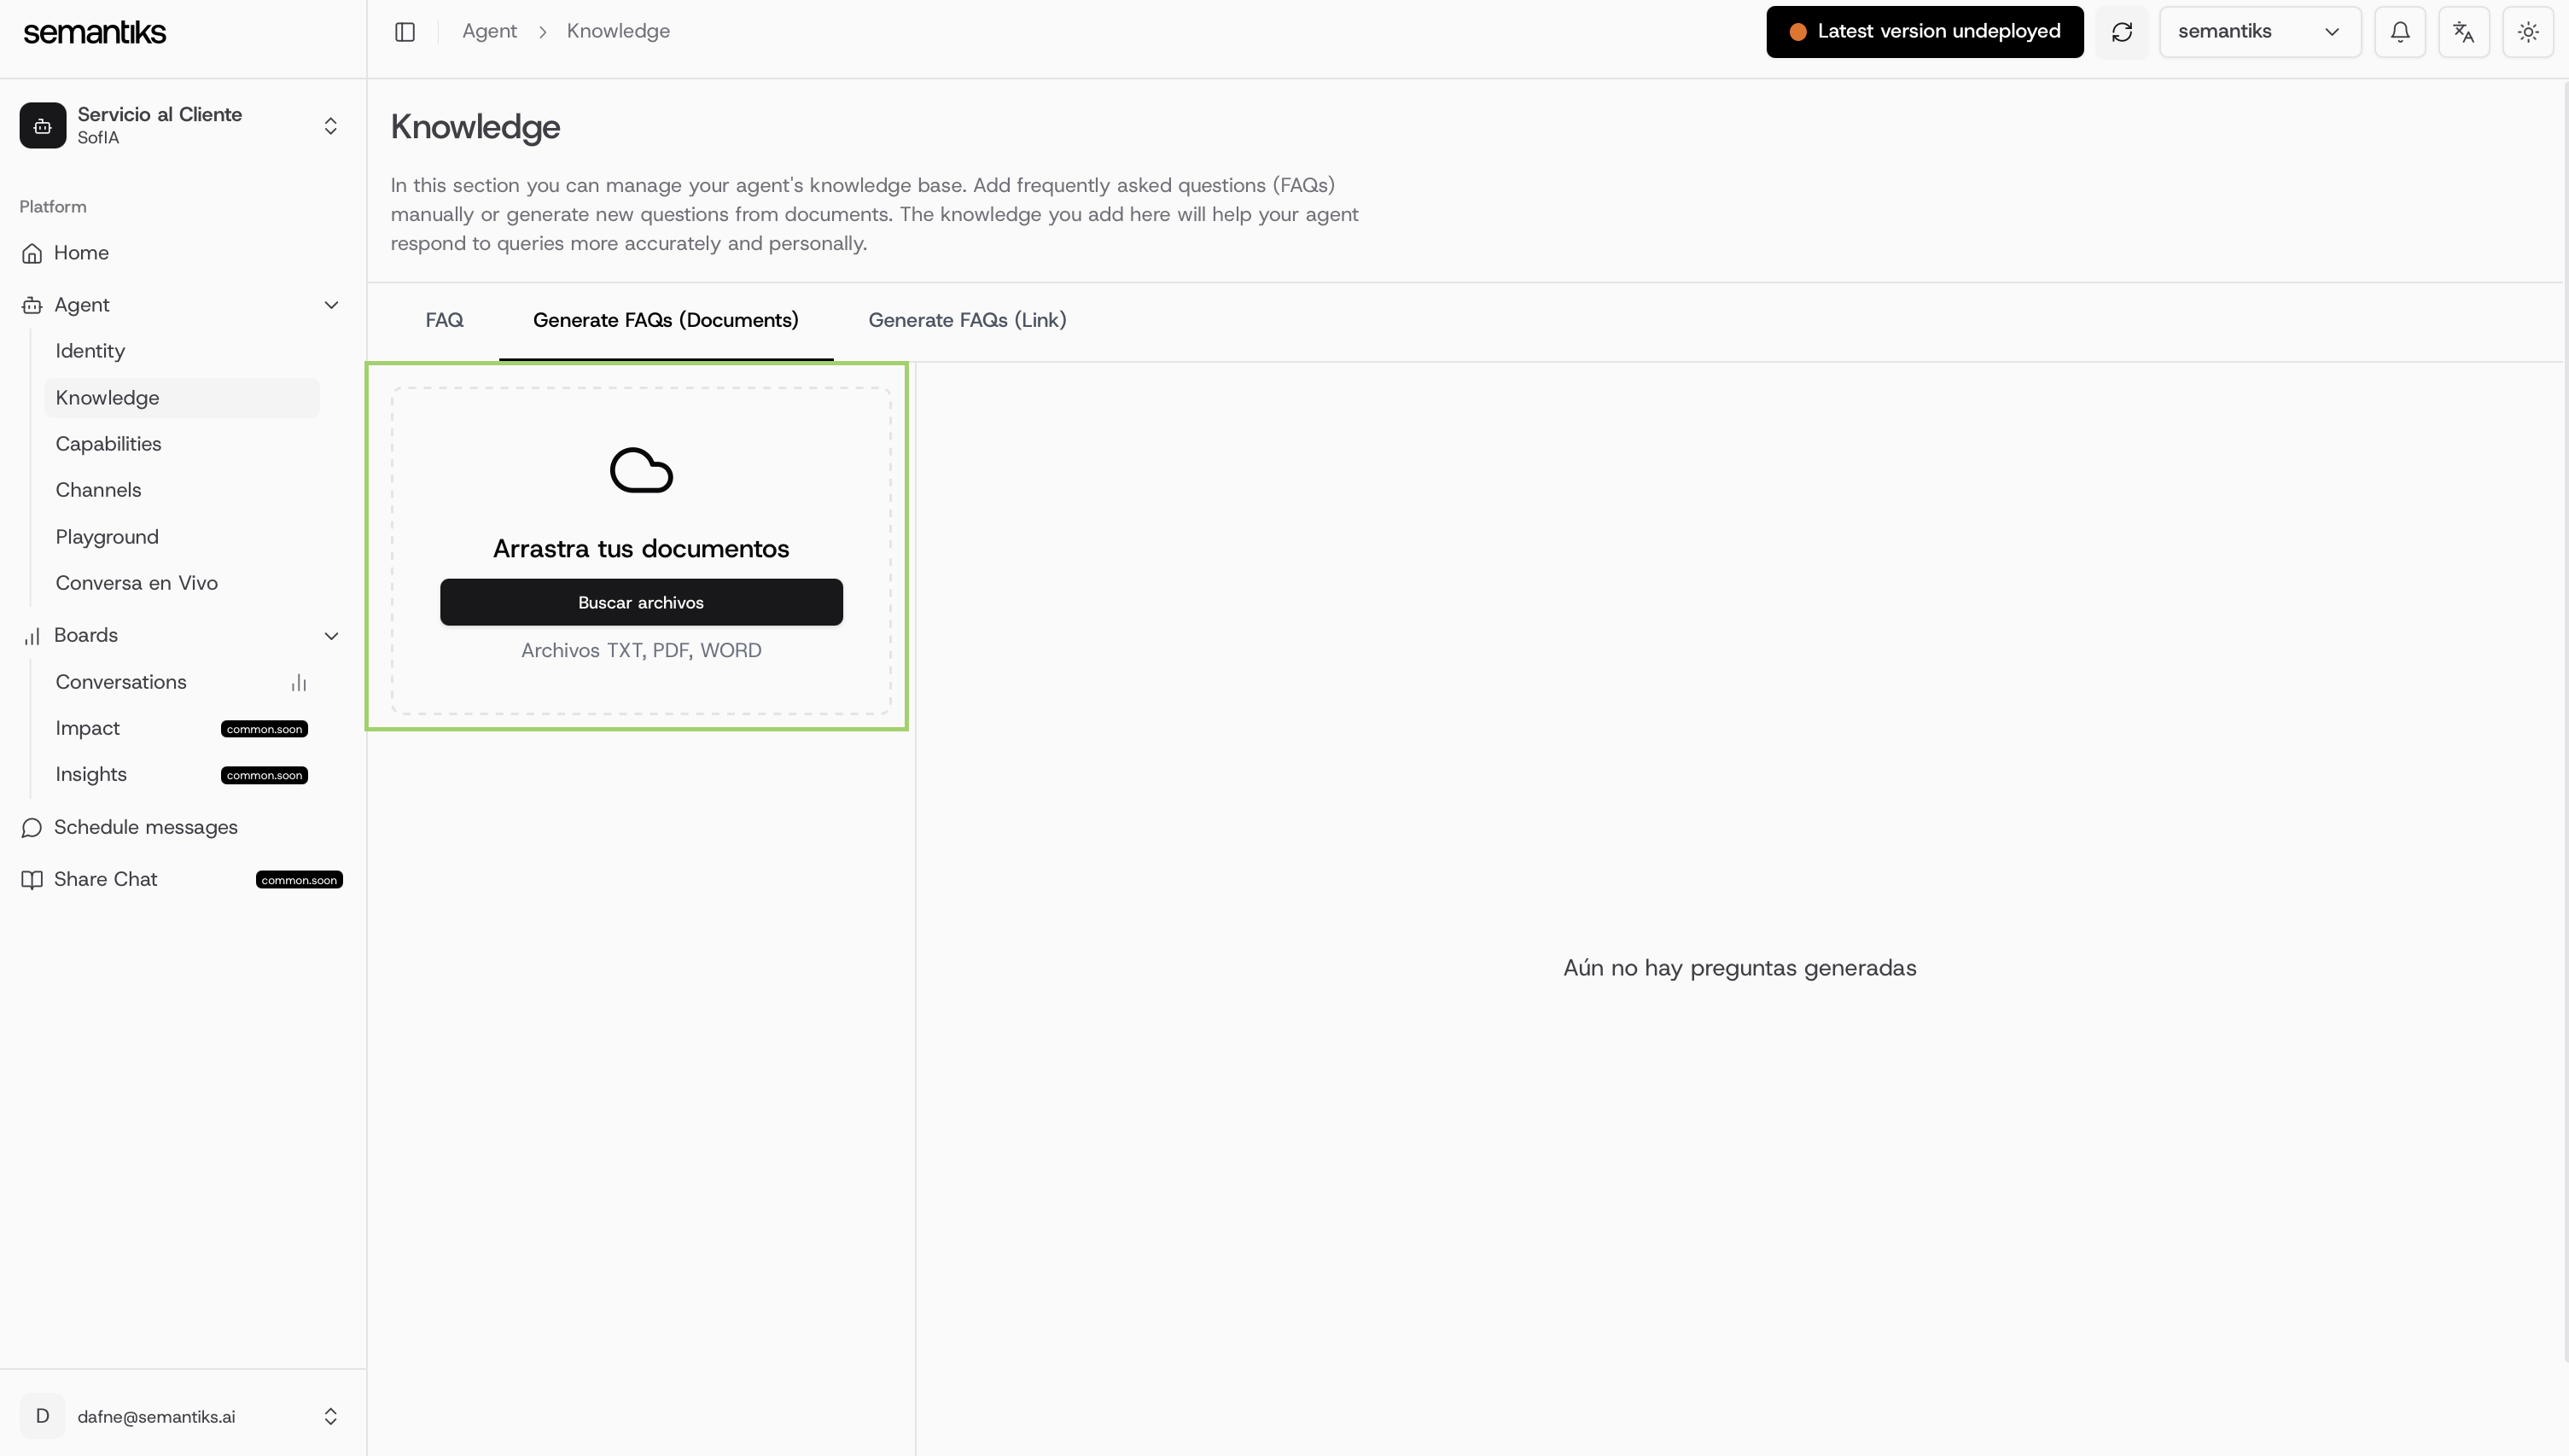Click Latest version undeployed button

click(1924, 32)
